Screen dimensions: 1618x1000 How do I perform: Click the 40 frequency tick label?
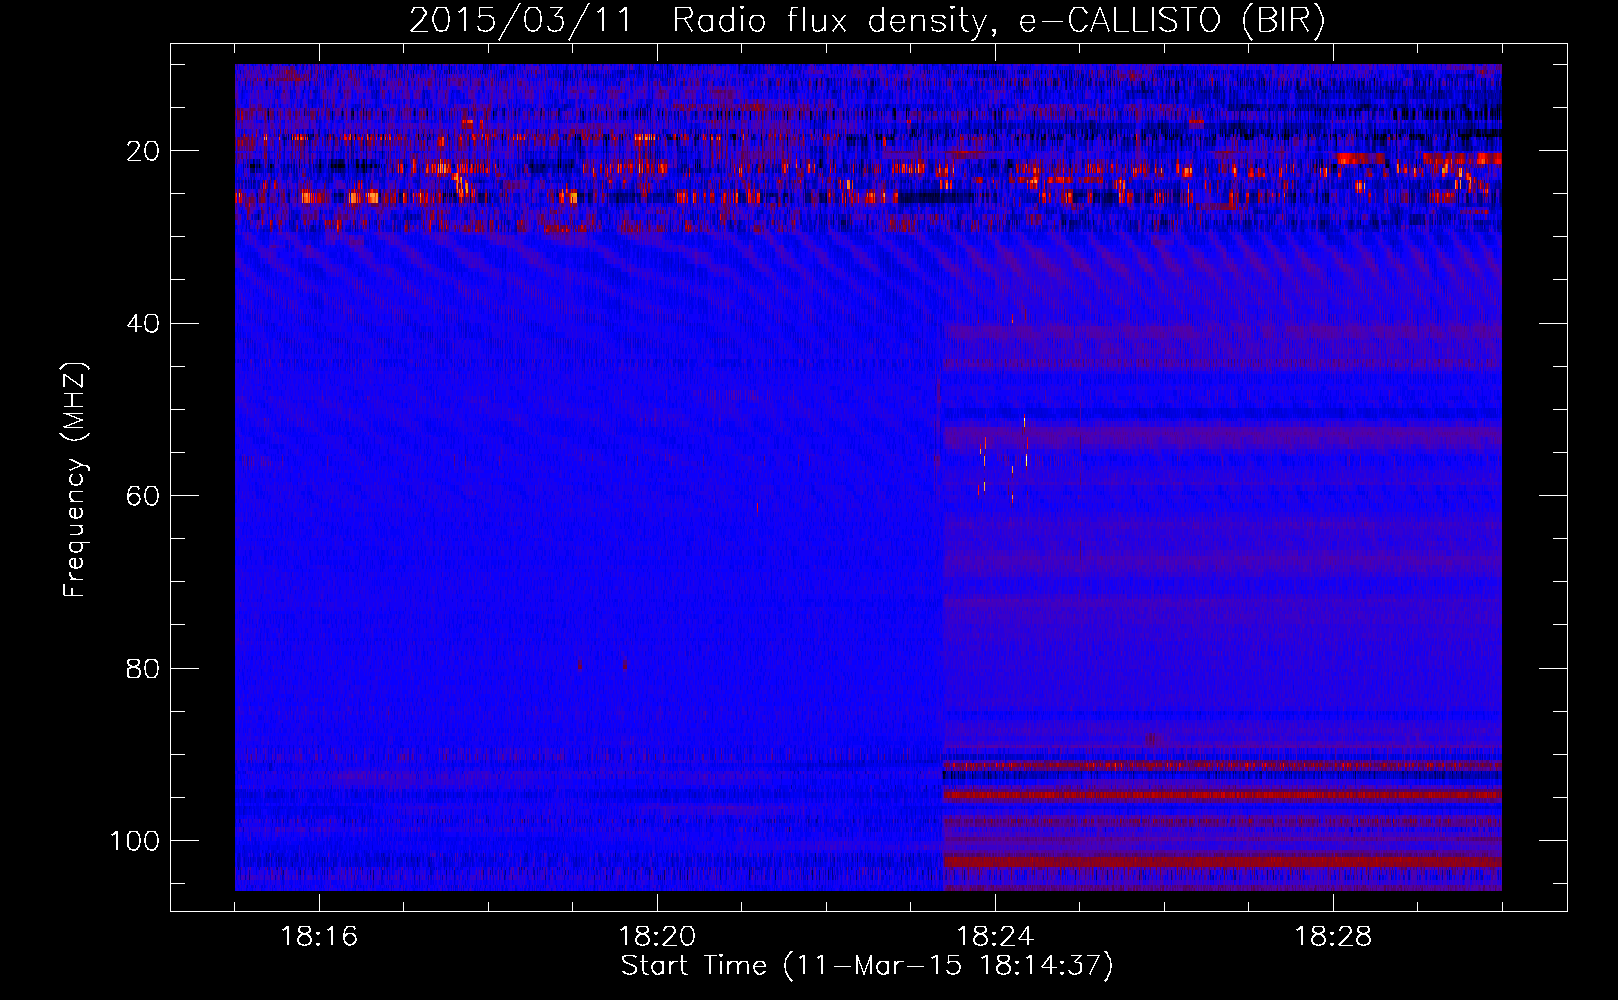(143, 324)
